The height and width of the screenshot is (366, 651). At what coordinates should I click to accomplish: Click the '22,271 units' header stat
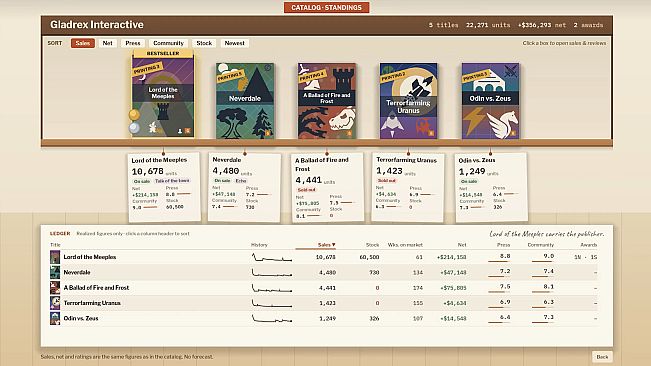(488, 25)
